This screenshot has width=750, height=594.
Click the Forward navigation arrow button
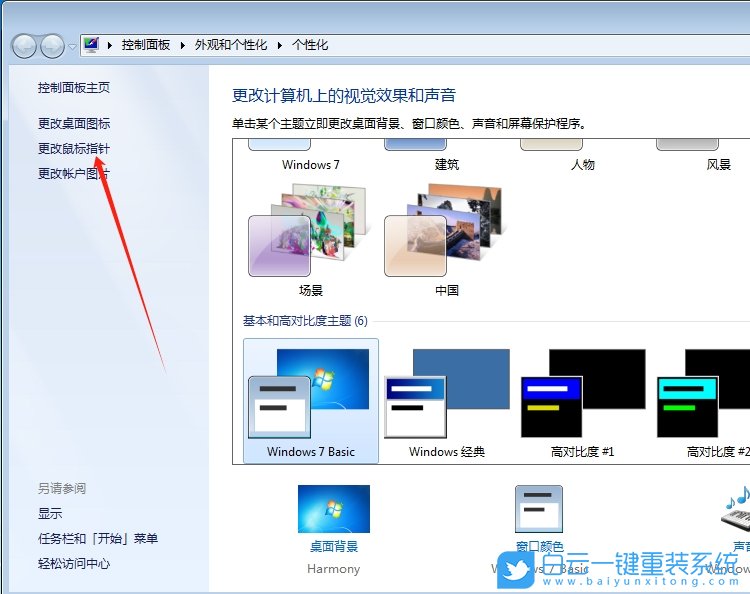point(52,46)
